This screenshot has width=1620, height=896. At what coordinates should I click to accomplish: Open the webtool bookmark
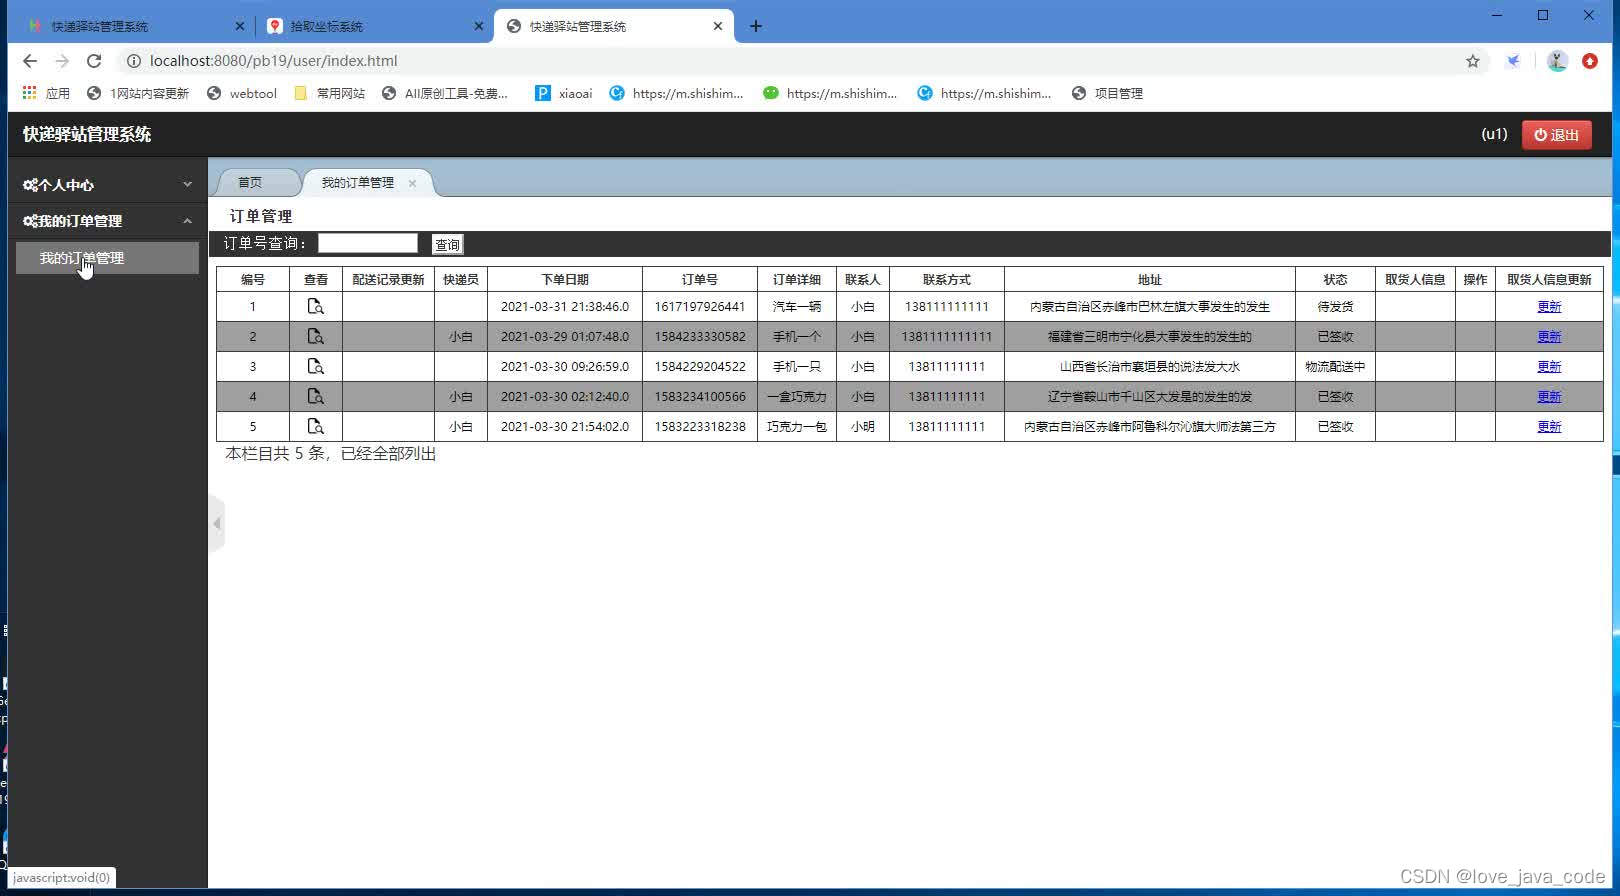coord(242,93)
